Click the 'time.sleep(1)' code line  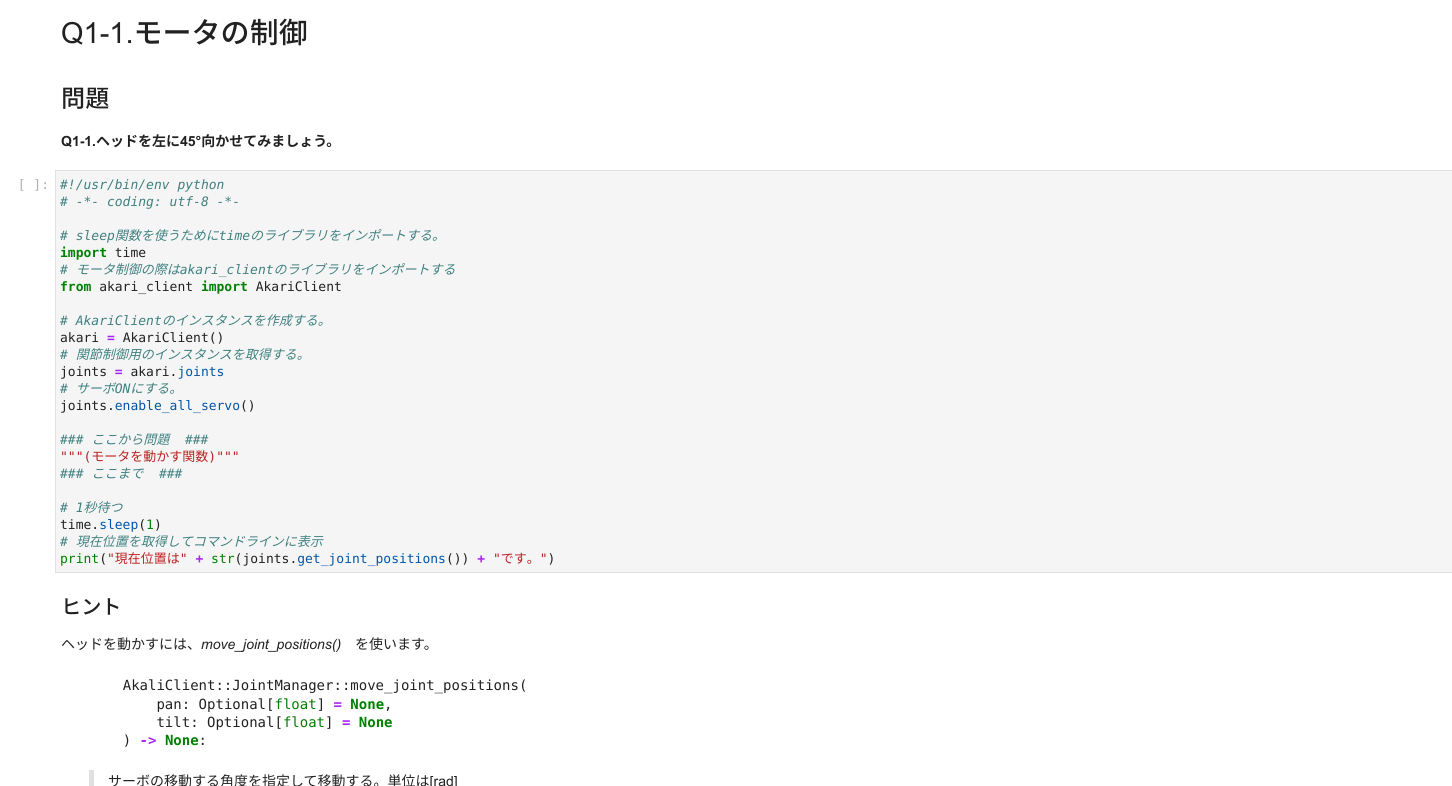coord(110,525)
